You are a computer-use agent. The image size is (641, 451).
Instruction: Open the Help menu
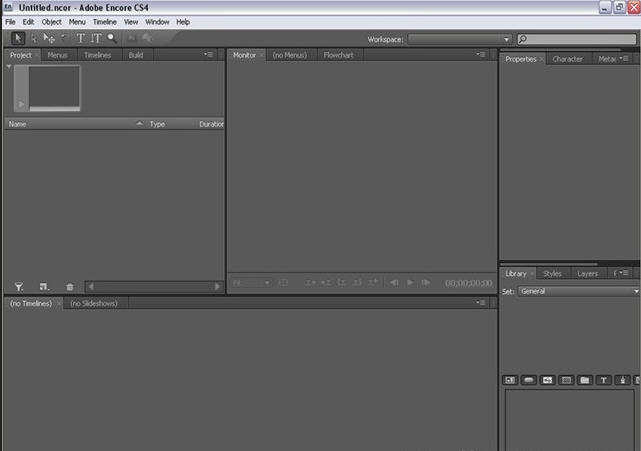[x=183, y=22]
